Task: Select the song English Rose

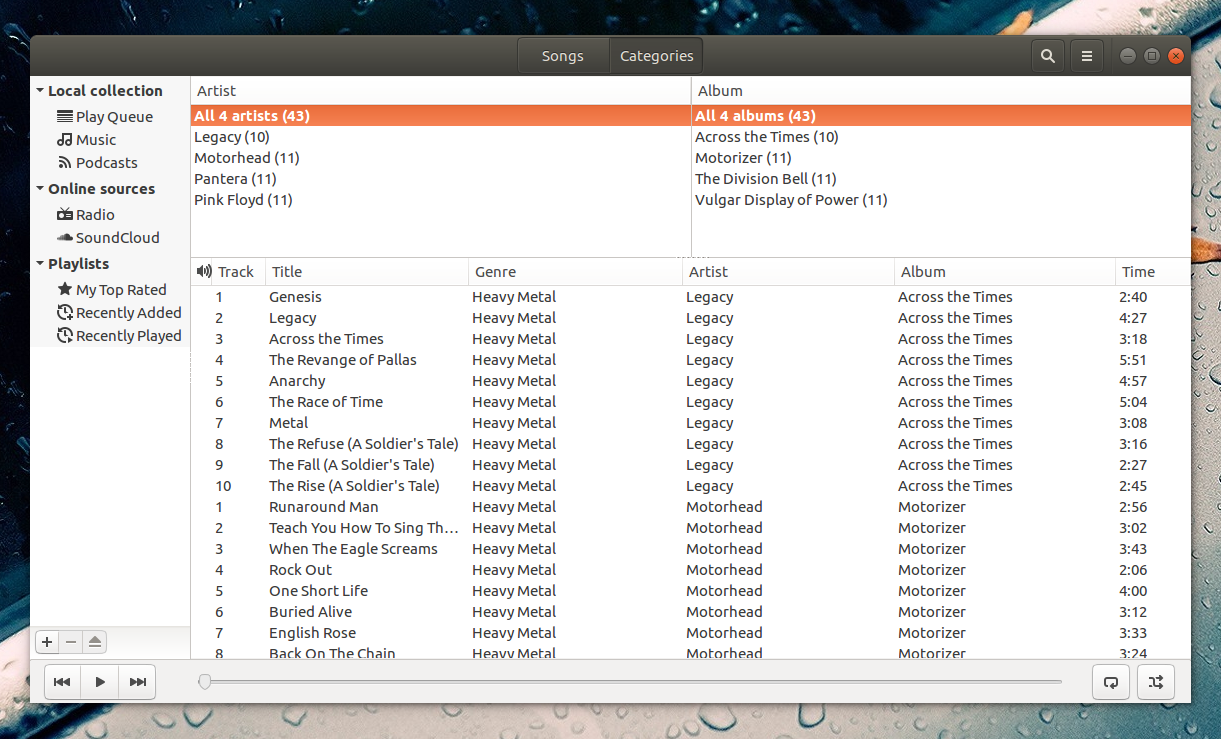Action: [x=691, y=633]
